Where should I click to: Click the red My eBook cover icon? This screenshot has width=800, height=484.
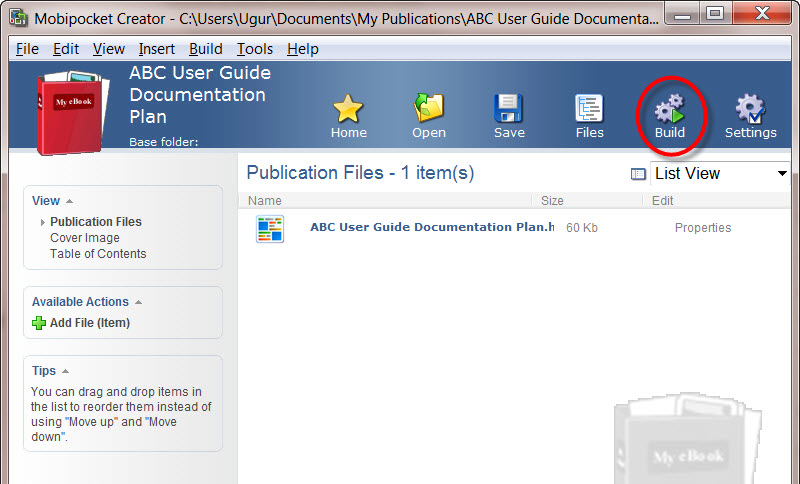coord(73,113)
